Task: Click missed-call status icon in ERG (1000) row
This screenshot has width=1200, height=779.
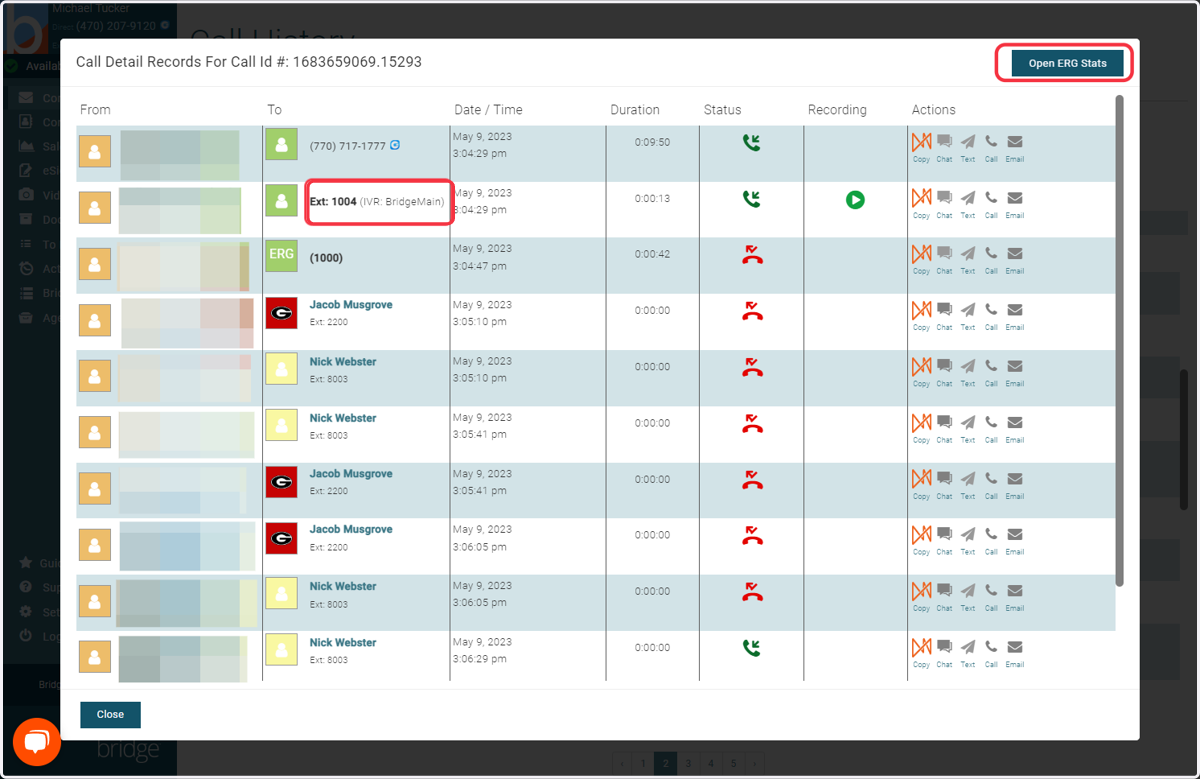Action: click(x=752, y=255)
